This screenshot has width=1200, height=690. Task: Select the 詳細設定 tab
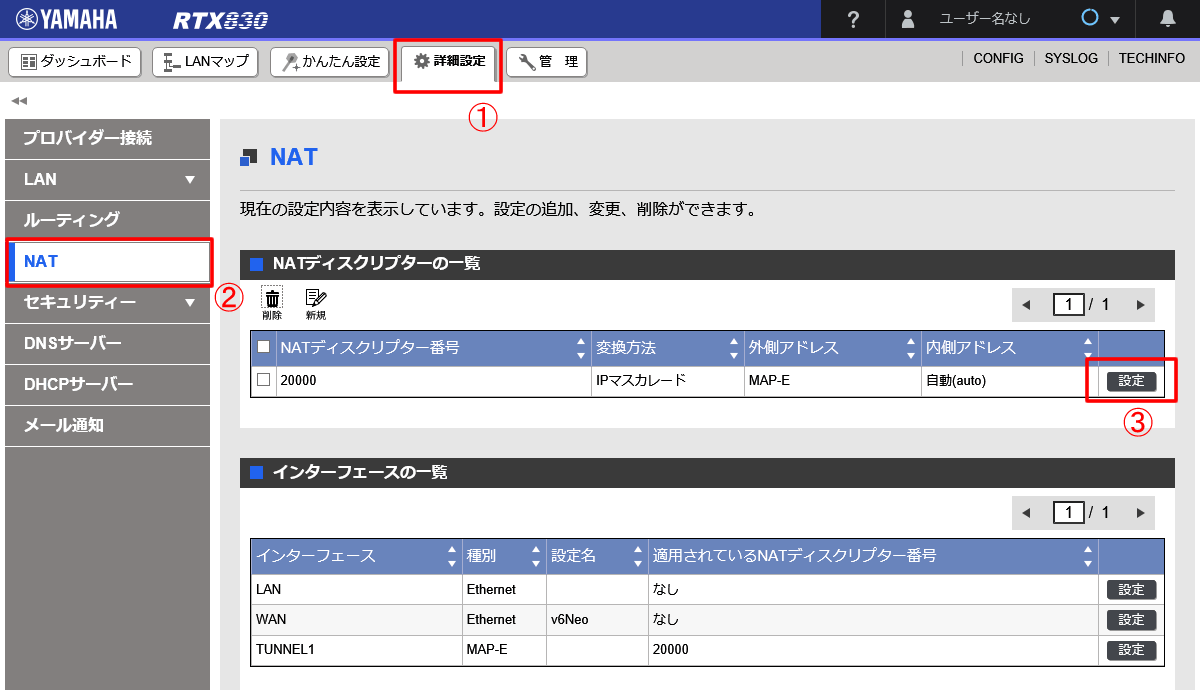click(448, 62)
